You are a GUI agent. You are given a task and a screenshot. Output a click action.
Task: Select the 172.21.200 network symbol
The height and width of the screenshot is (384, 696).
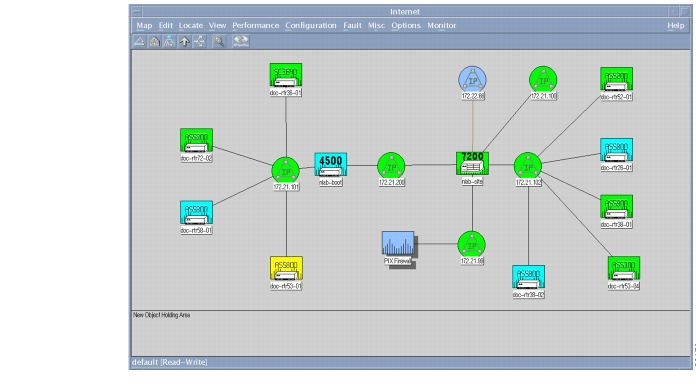[x=391, y=166]
